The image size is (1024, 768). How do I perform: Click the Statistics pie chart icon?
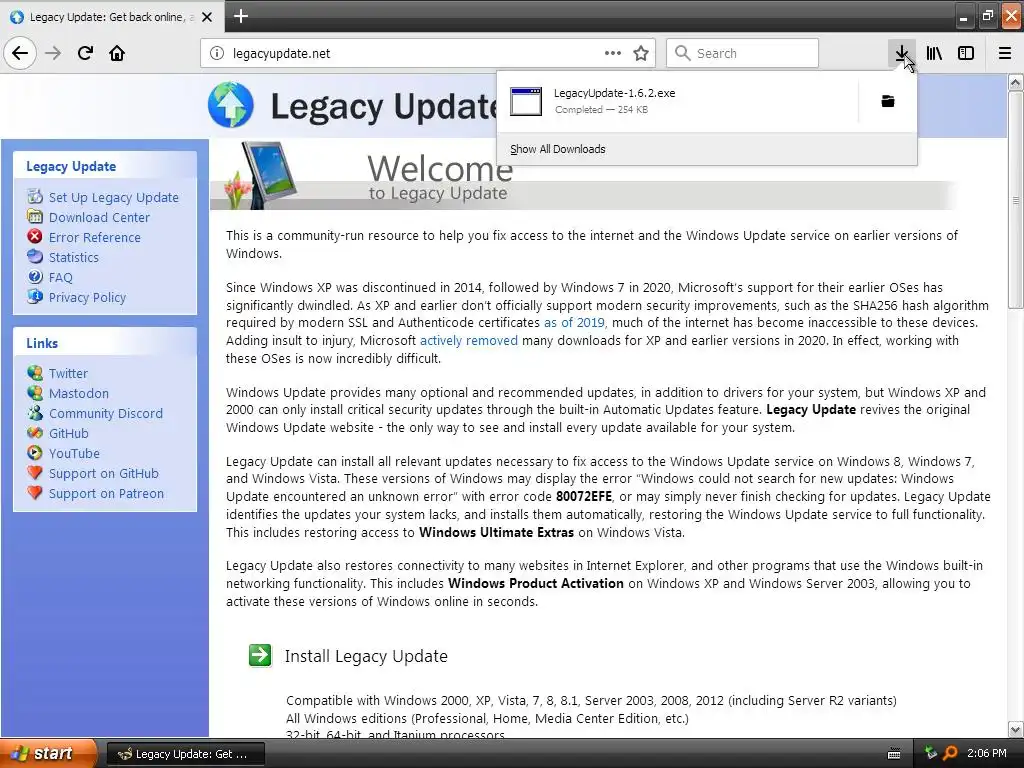point(35,256)
